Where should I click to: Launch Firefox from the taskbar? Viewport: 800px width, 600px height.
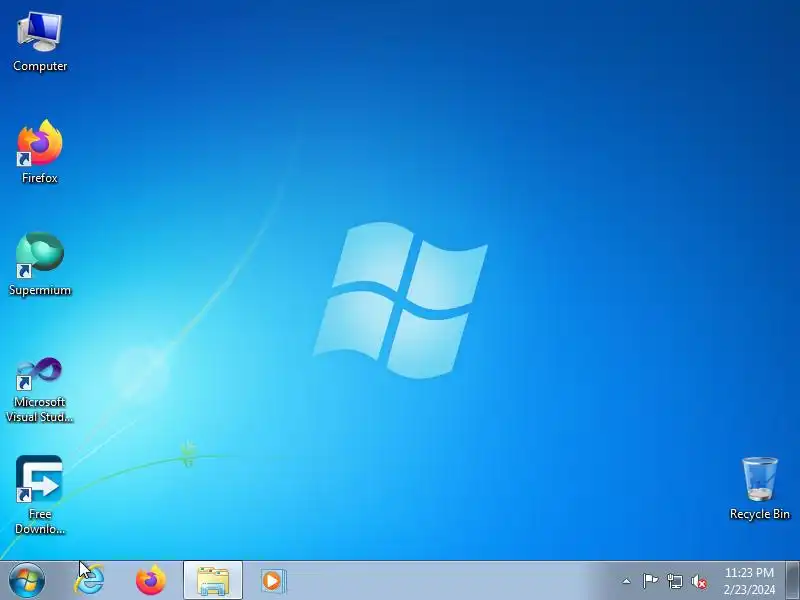coord(151,581)
